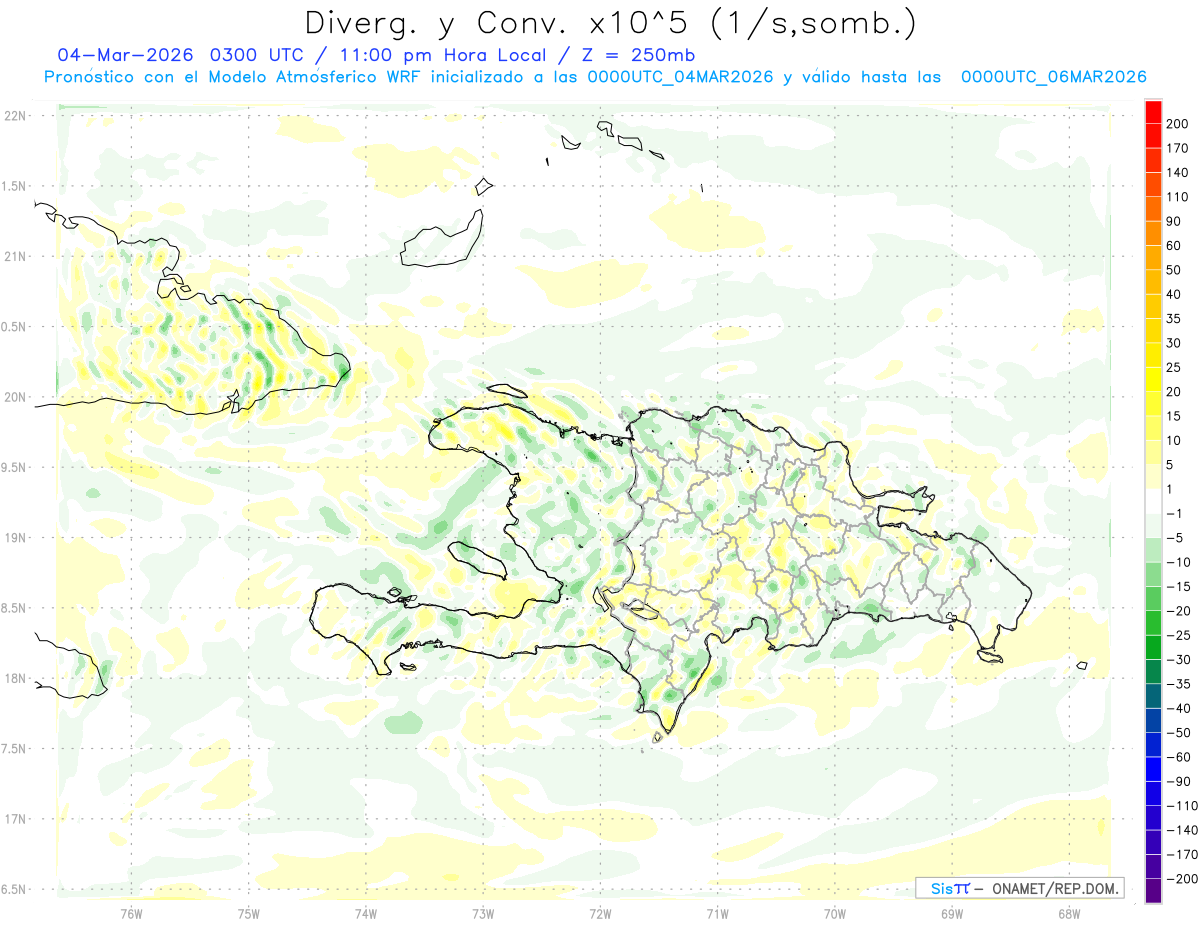Click the '18N' latitude axis label
This screenshot has width=1200, height=927.
[15, 678]
